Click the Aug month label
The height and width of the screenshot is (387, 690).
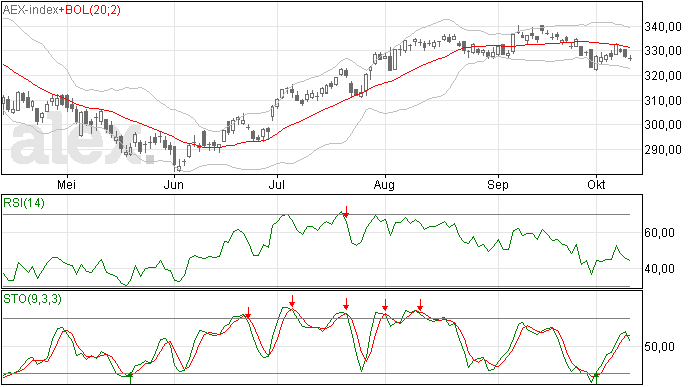click(384, 185)
